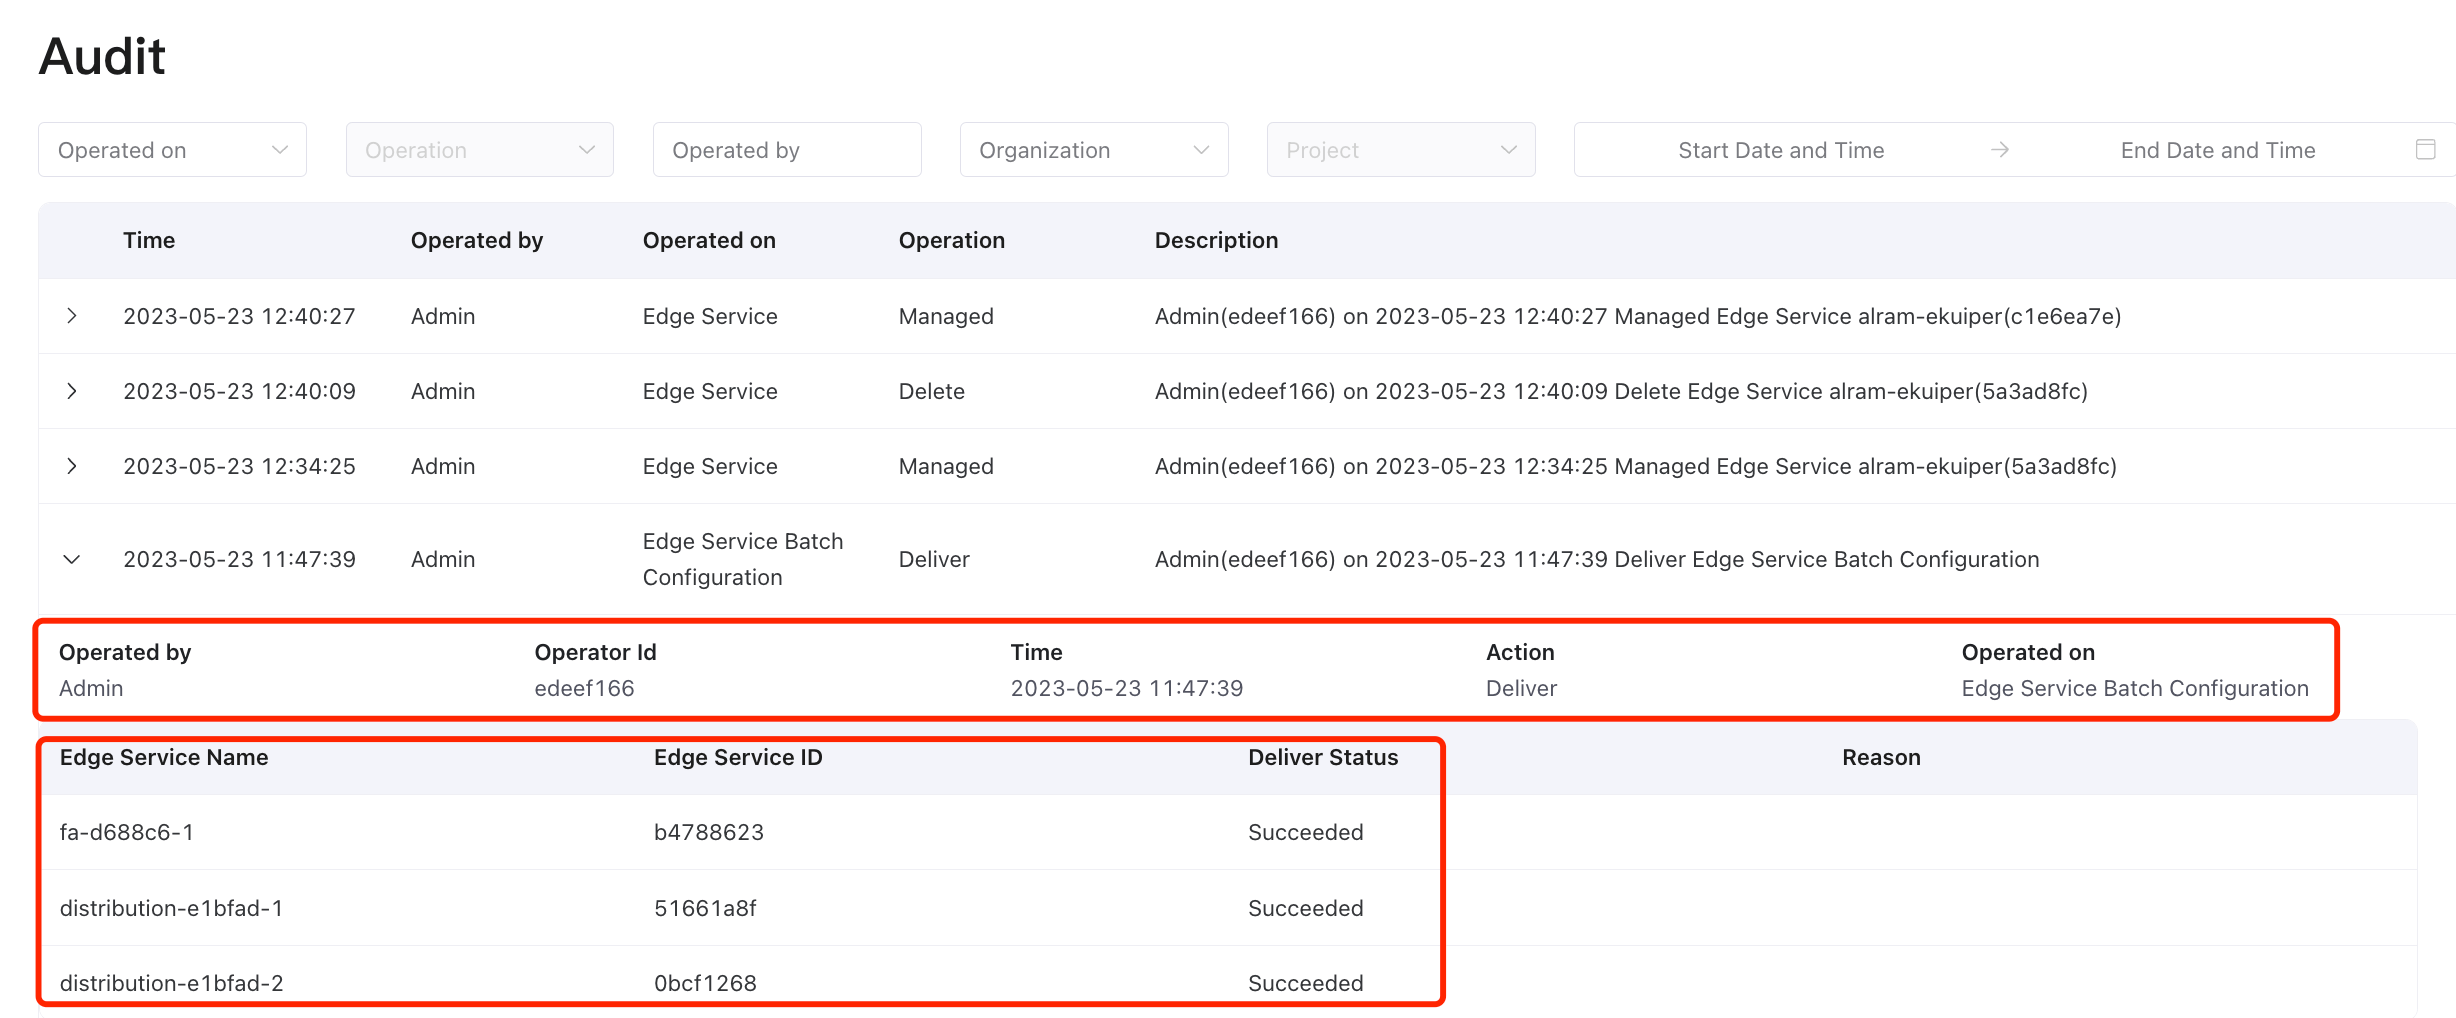The height and width of the screenshot is (1018, 2456).
Task: Click the Operated by search field
Action: coord(786,150)
